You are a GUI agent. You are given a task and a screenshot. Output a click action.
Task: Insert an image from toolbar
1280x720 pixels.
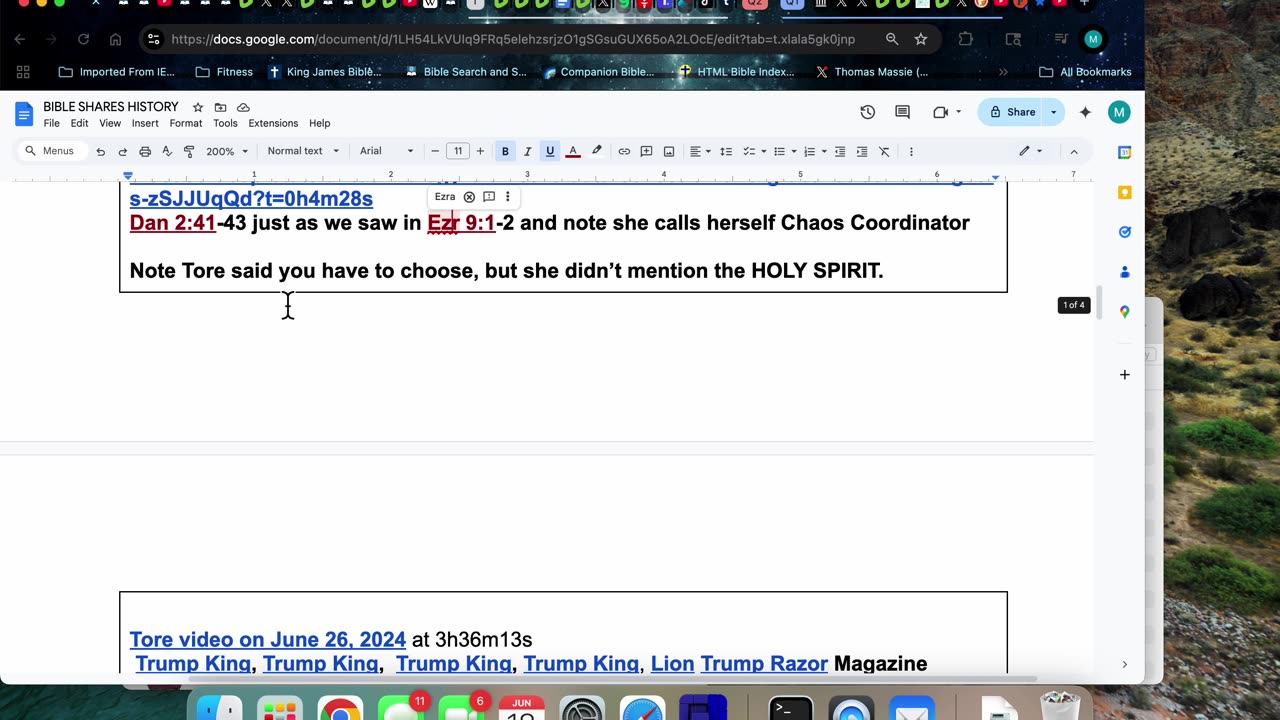pos(669,151)
